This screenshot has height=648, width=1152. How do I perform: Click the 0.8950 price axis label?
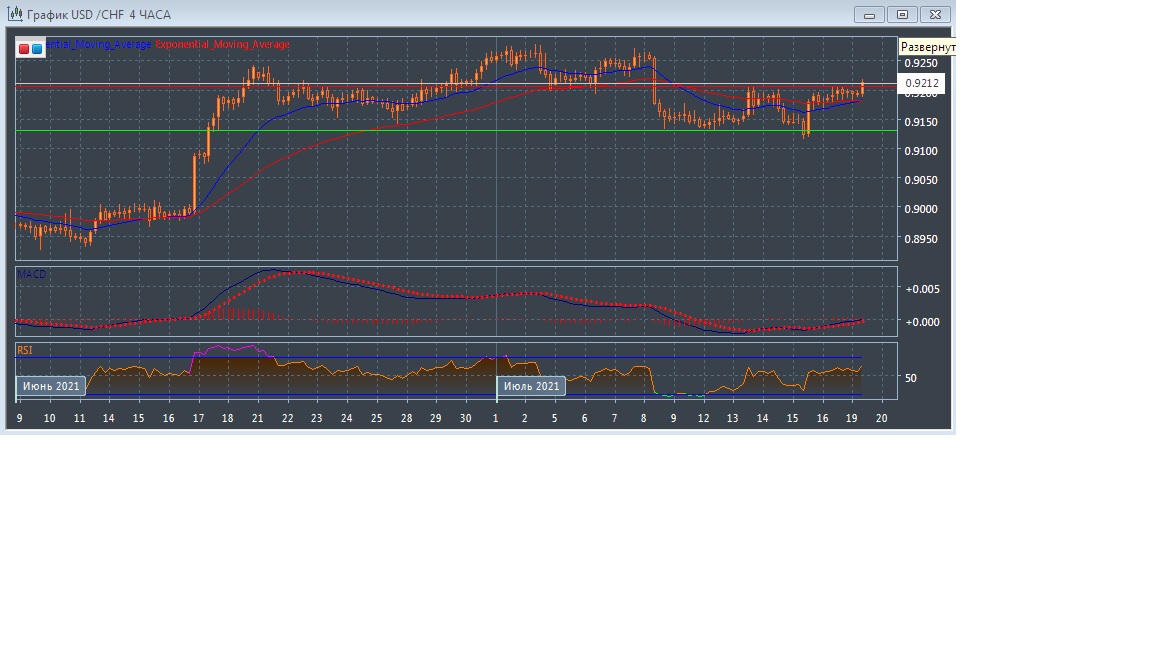[x=920, y=239]
